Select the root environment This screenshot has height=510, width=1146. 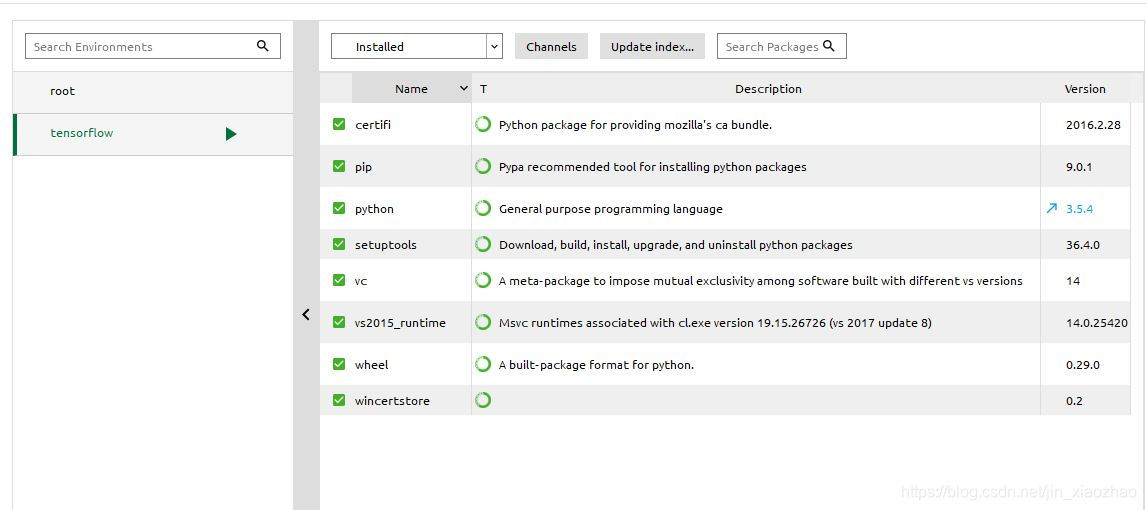tap(153, 91)
